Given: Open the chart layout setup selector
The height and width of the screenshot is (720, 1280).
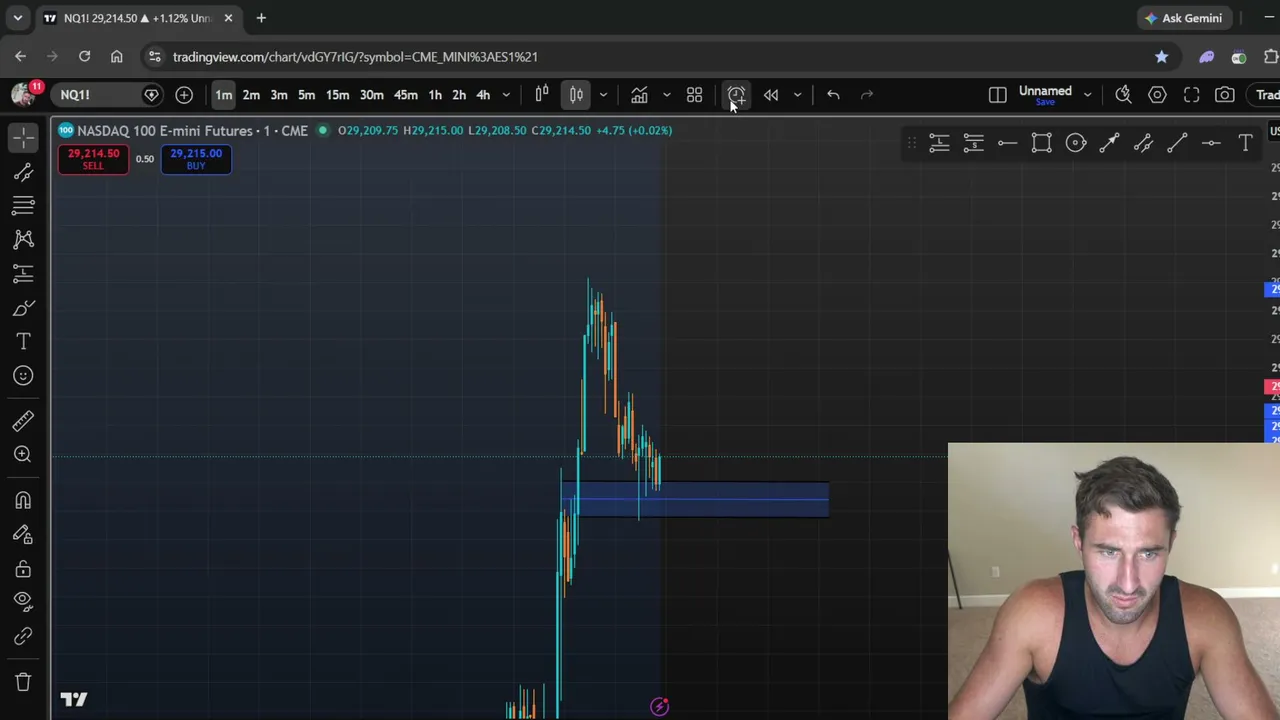Looking at the screenshot, I should click(997, 95).
